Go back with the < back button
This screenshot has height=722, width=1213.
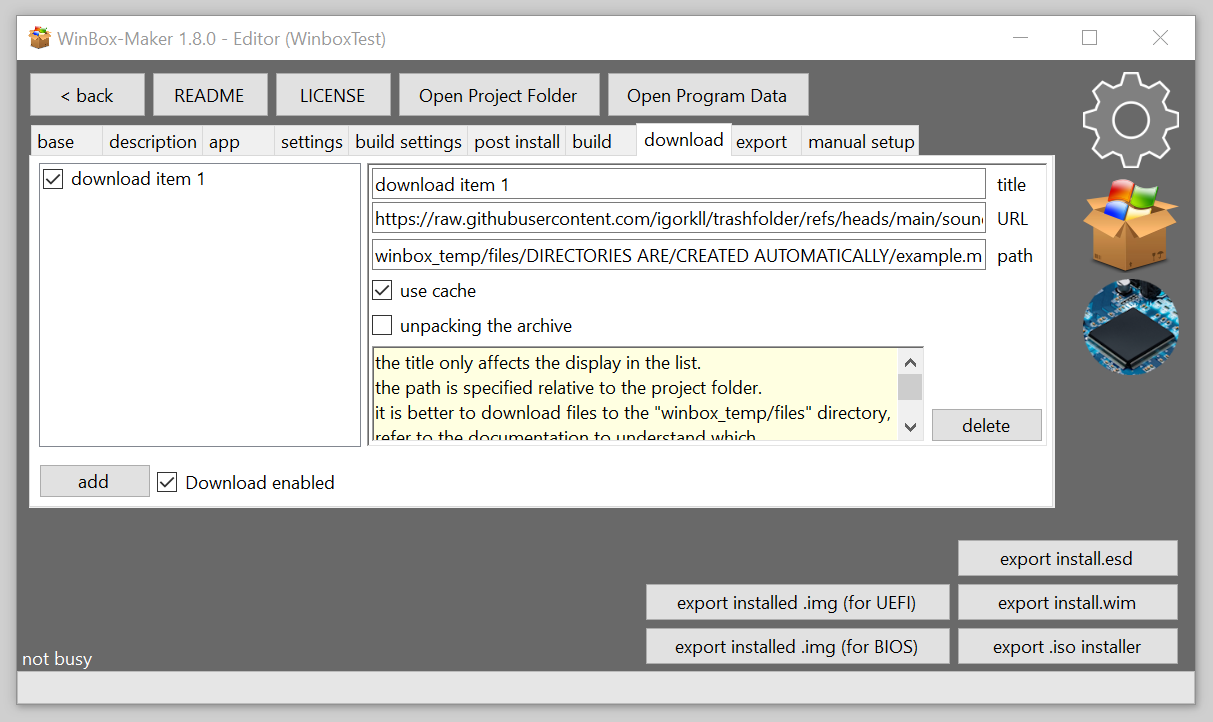tap(87, 95)
